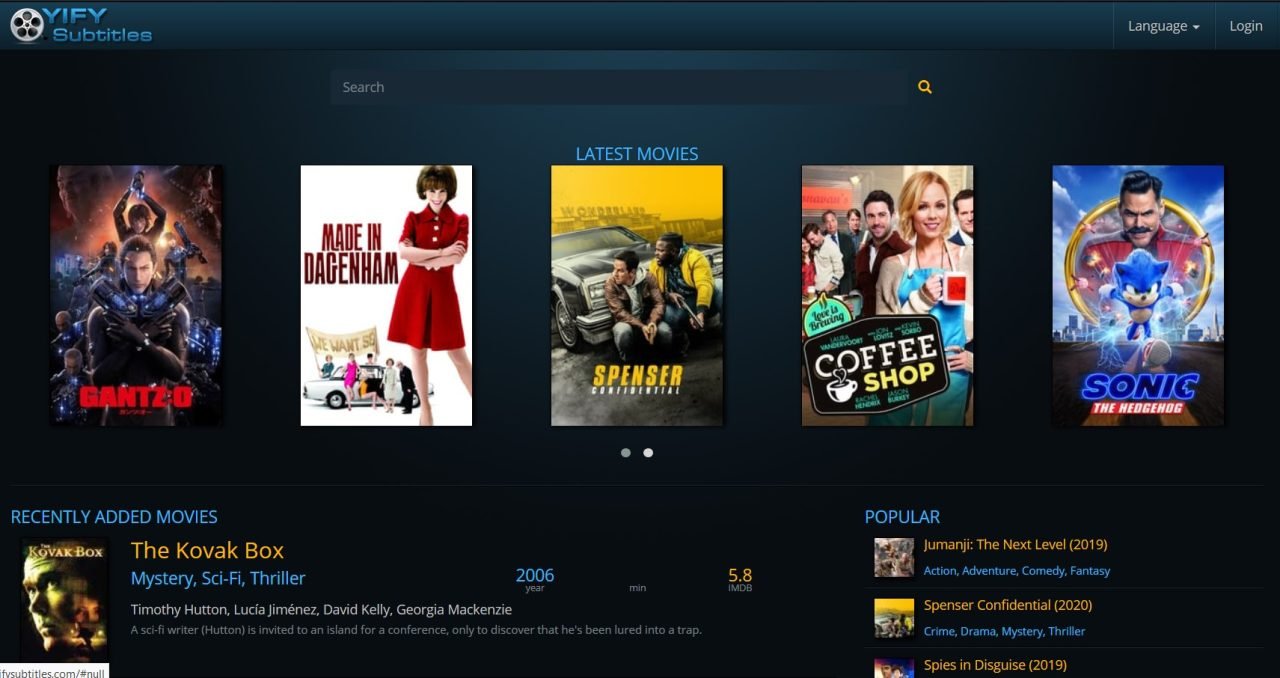Screen dimensions: 1280x678
Task: Open The Kovak Box title link
Action: (207, 550)
